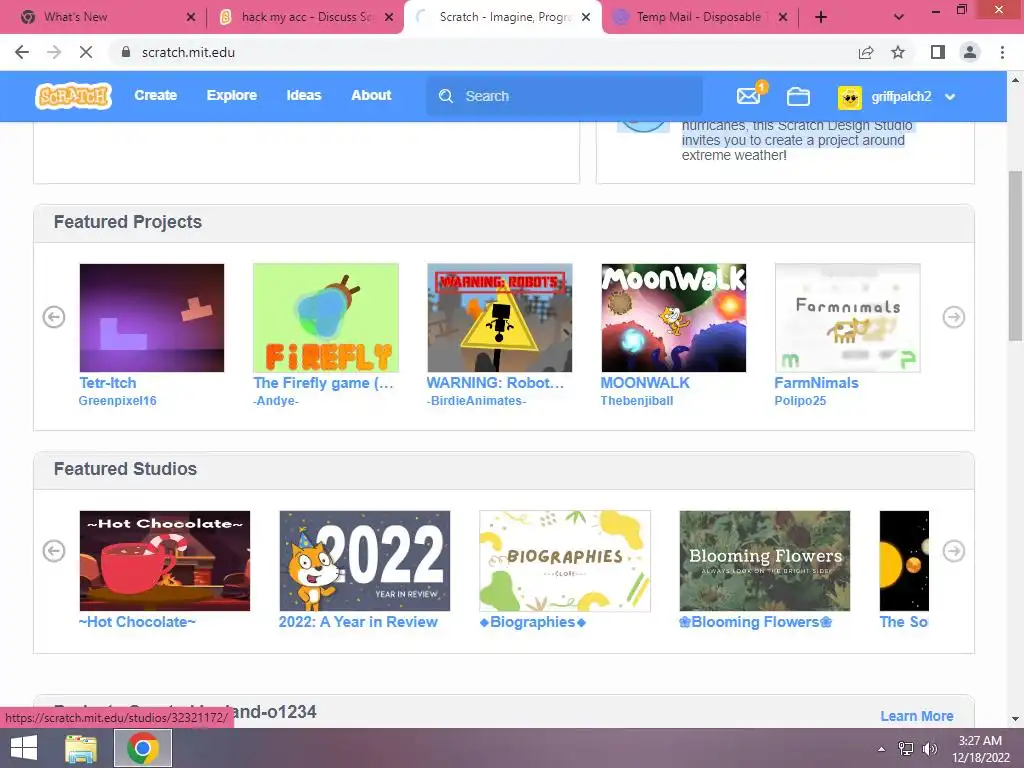Open My Stuff folder icon
Screen dimensions: 1024x768
[798, 97]
